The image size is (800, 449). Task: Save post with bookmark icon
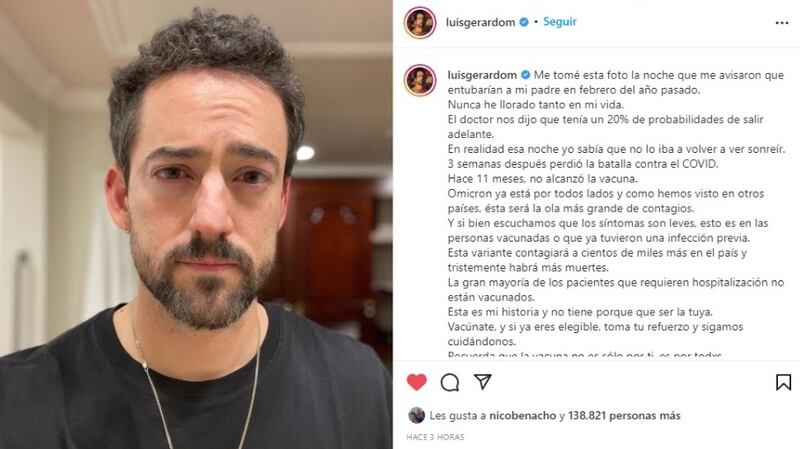[783, 382]
